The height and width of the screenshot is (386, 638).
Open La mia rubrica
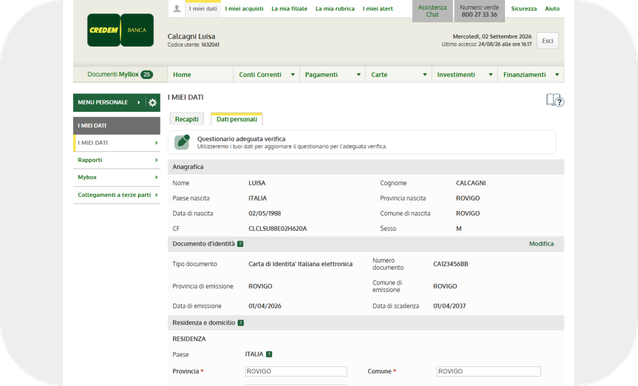click(x=335, y=9)
